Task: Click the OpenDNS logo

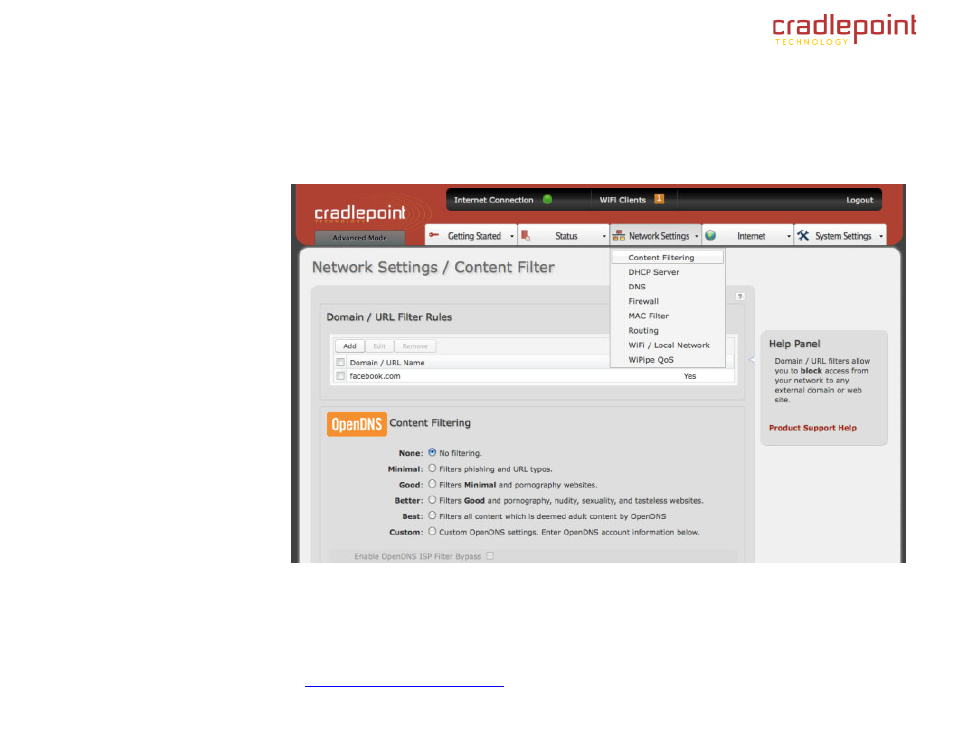Action: point(357,424)
